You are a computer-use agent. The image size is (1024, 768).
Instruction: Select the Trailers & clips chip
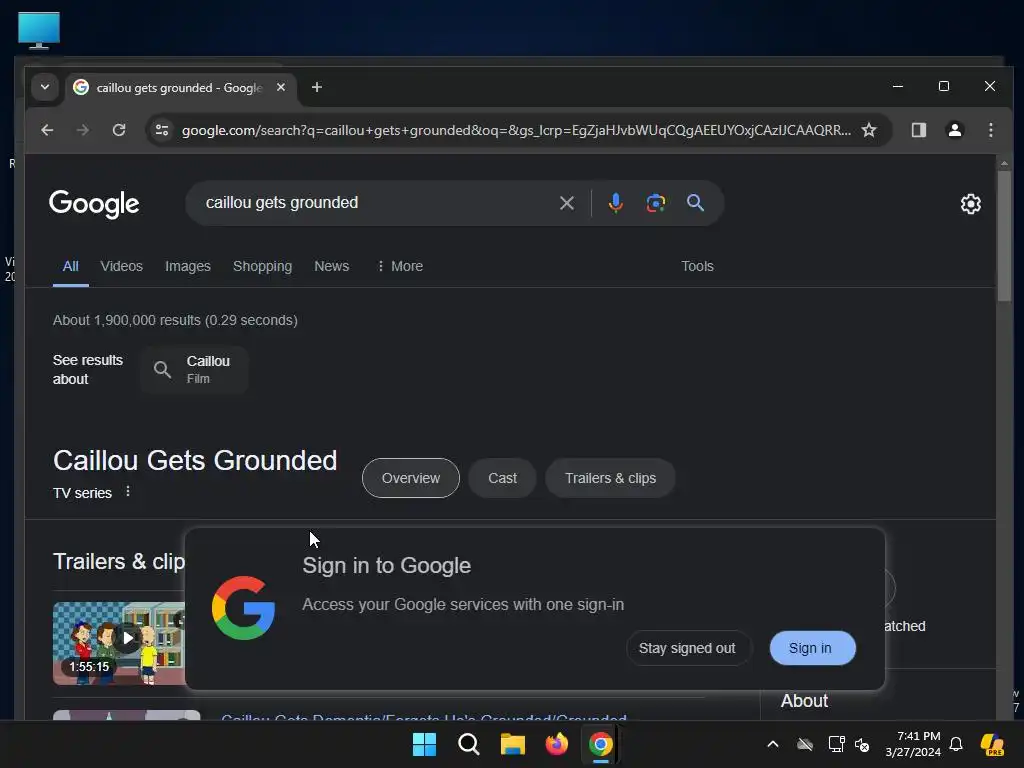click(610, 478)
